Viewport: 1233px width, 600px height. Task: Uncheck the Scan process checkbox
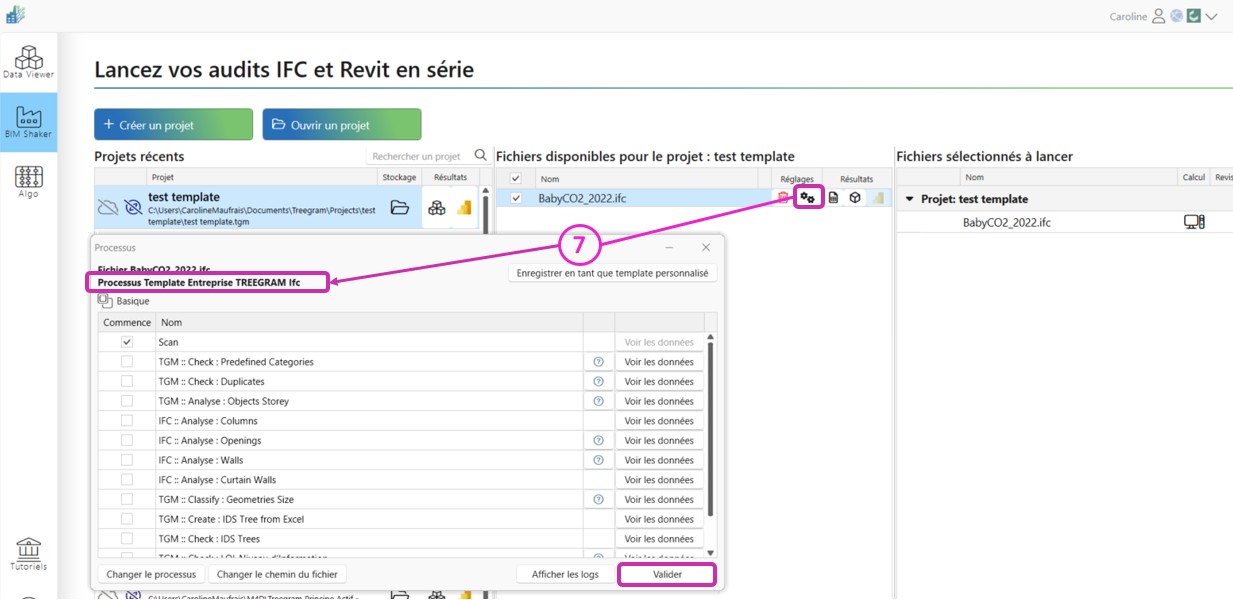tap(127, 342)
